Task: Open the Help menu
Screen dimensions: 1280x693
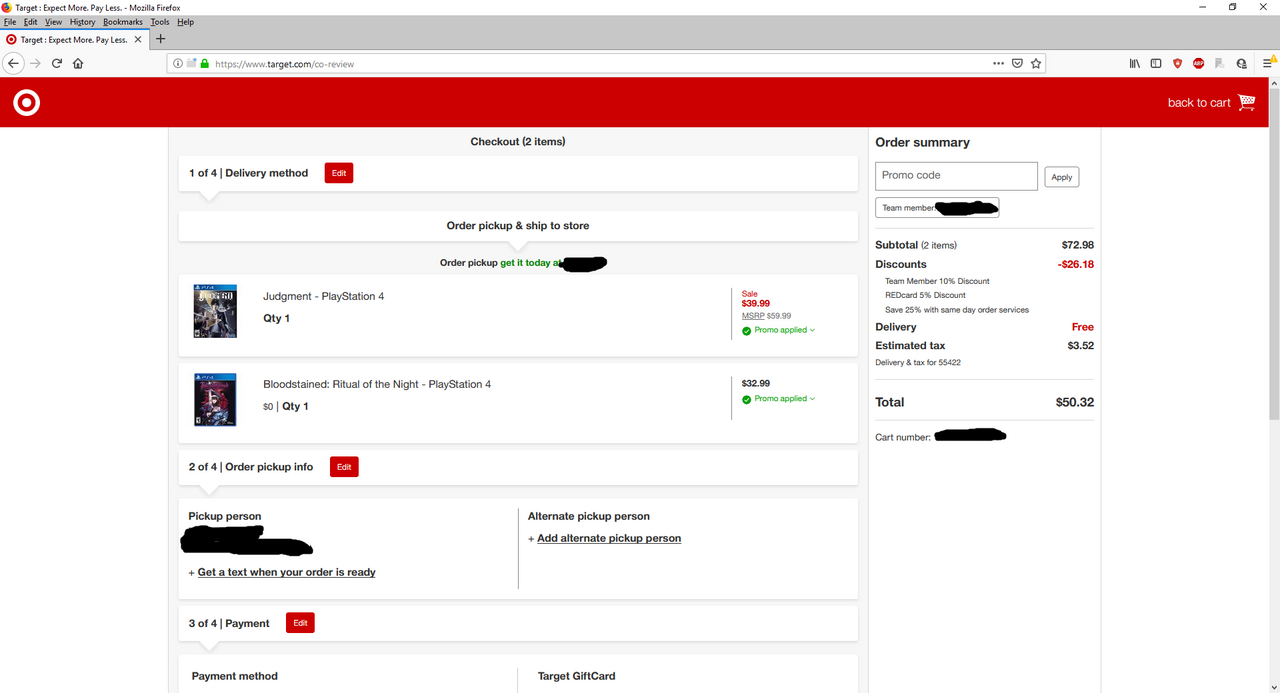Action: click(185, 22)
